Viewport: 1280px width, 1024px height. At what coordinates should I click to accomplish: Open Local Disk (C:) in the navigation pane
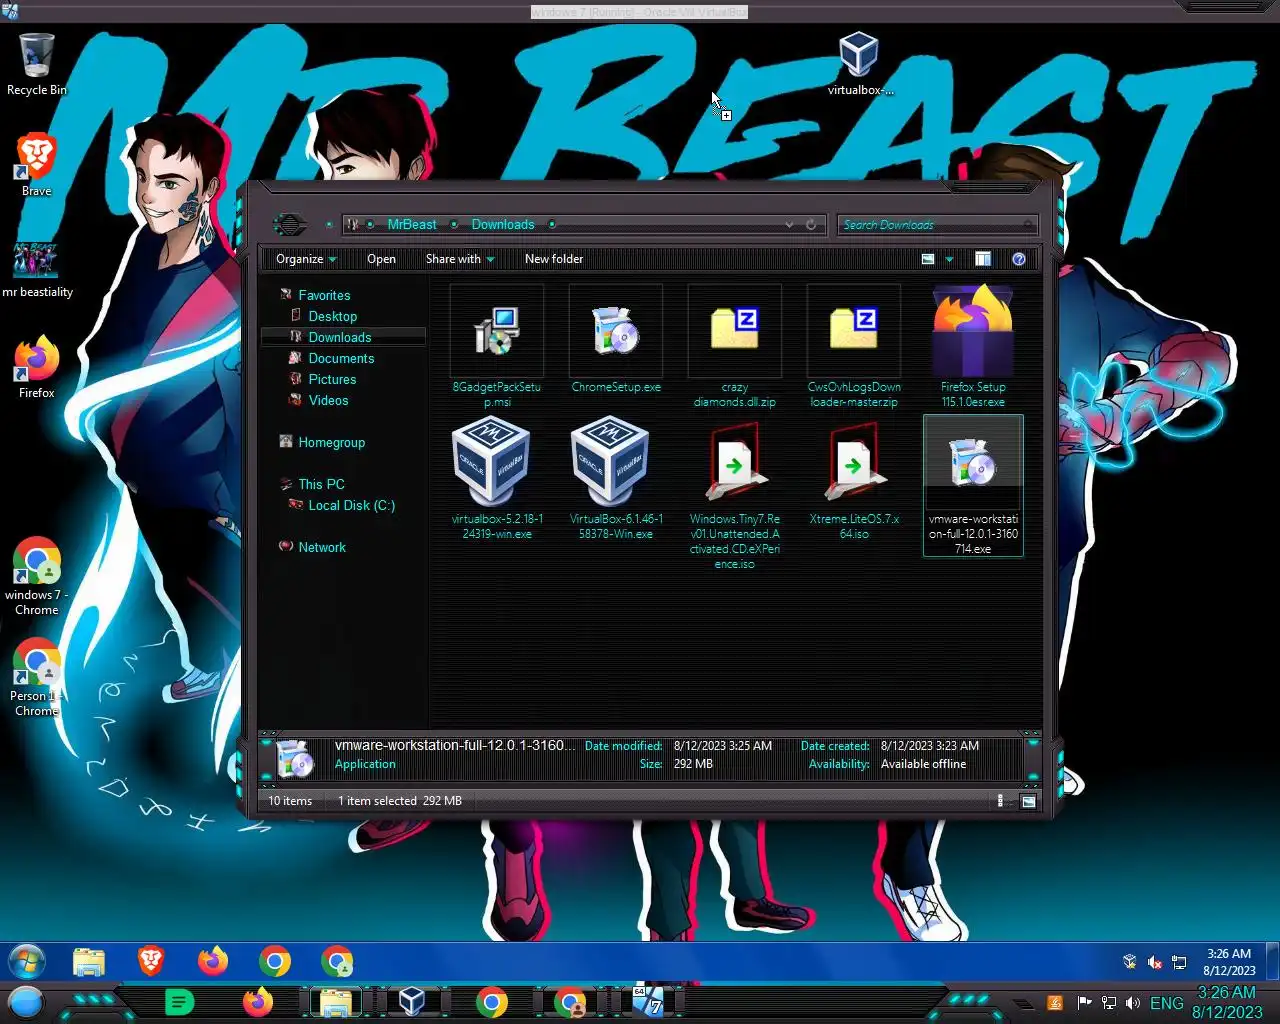(x=351, y=505)
